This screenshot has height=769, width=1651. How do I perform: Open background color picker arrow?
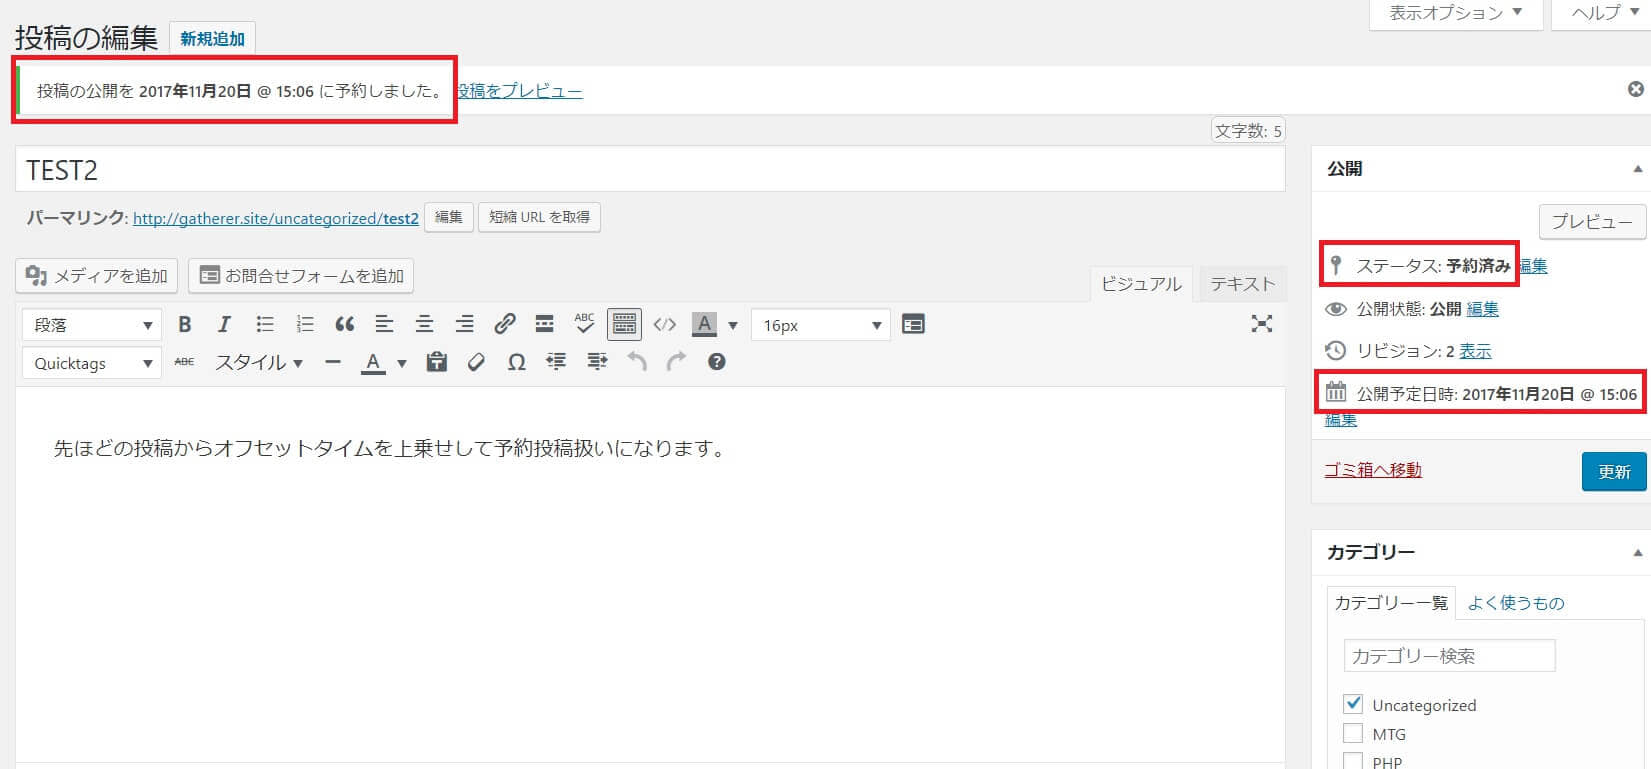point(733,325)
